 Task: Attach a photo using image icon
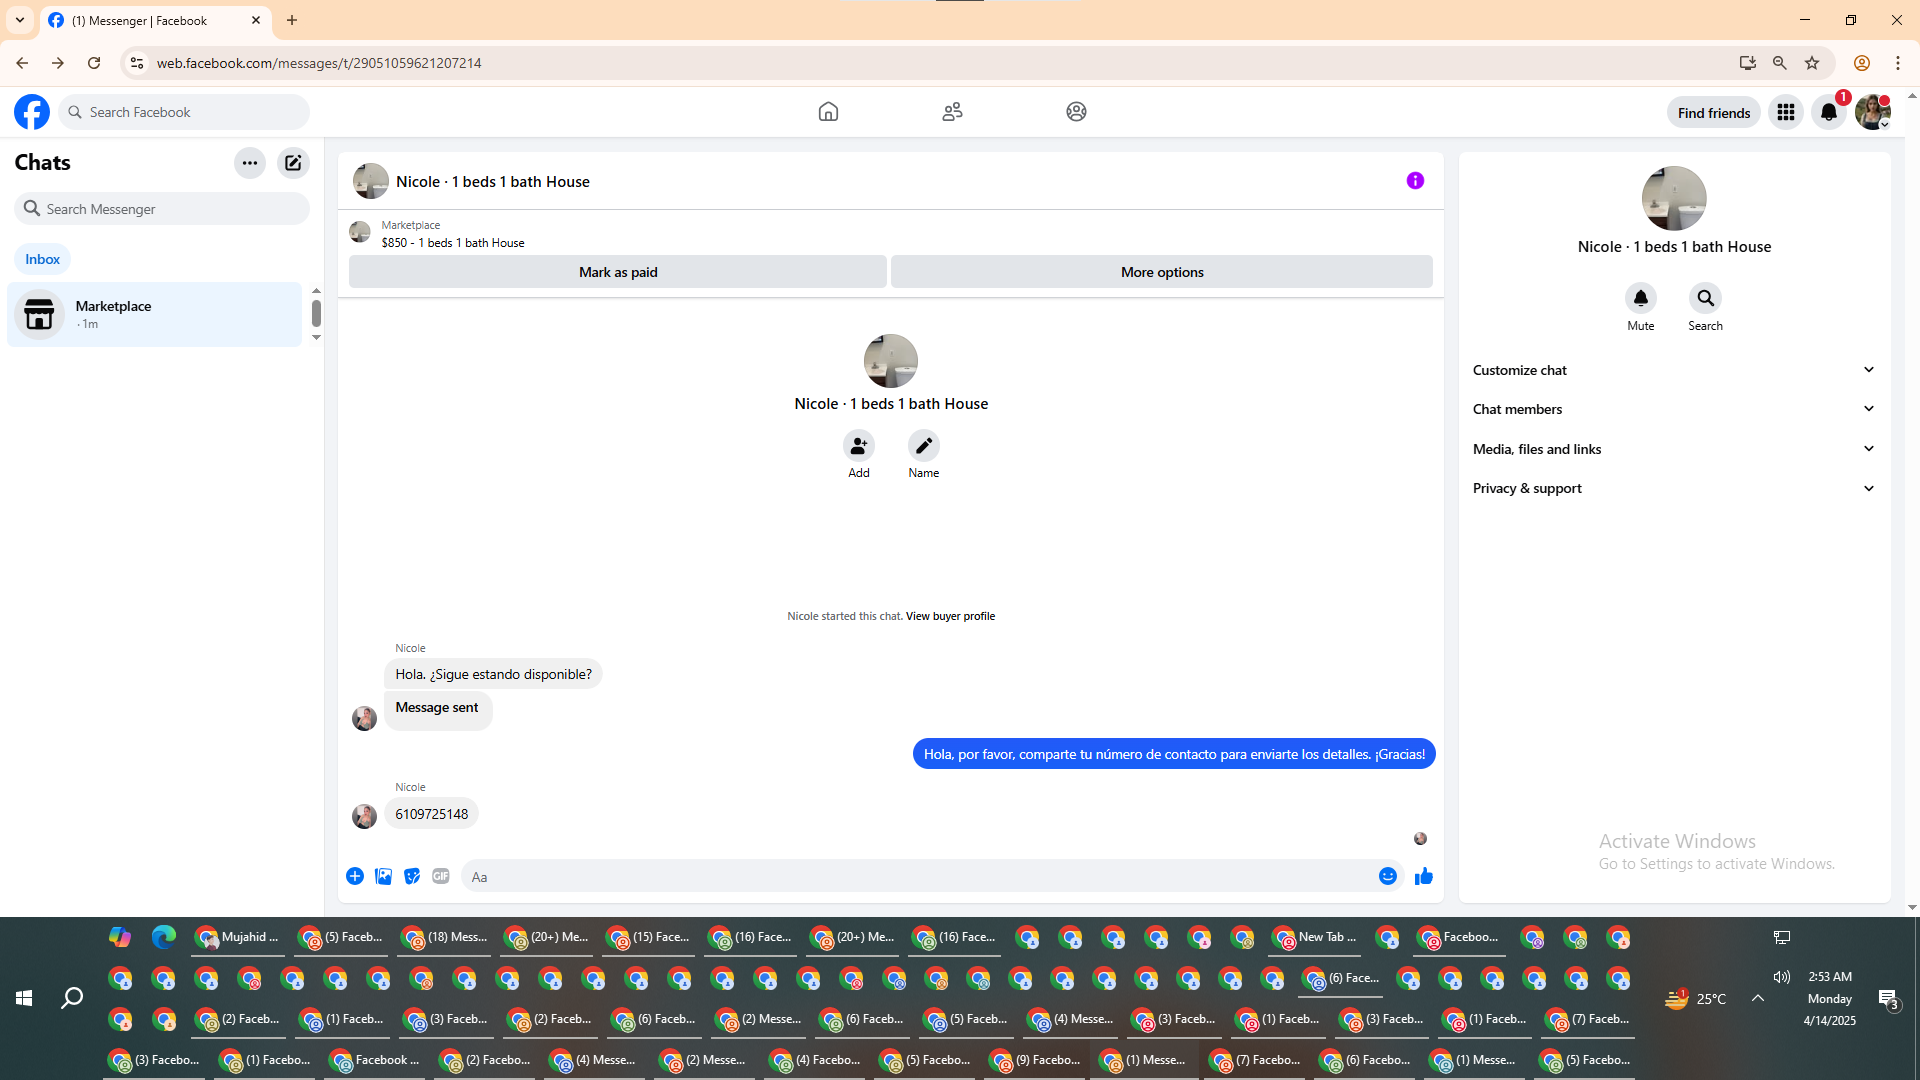pos(383,876)
